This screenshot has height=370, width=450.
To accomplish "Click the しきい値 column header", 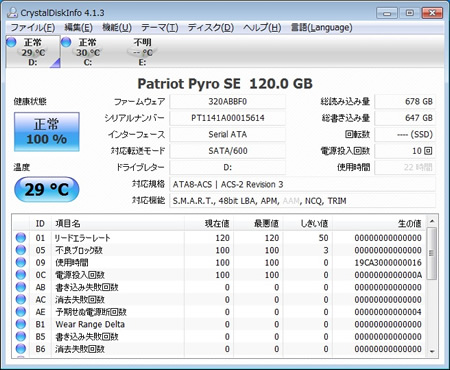I will click(x=308, y=223).
